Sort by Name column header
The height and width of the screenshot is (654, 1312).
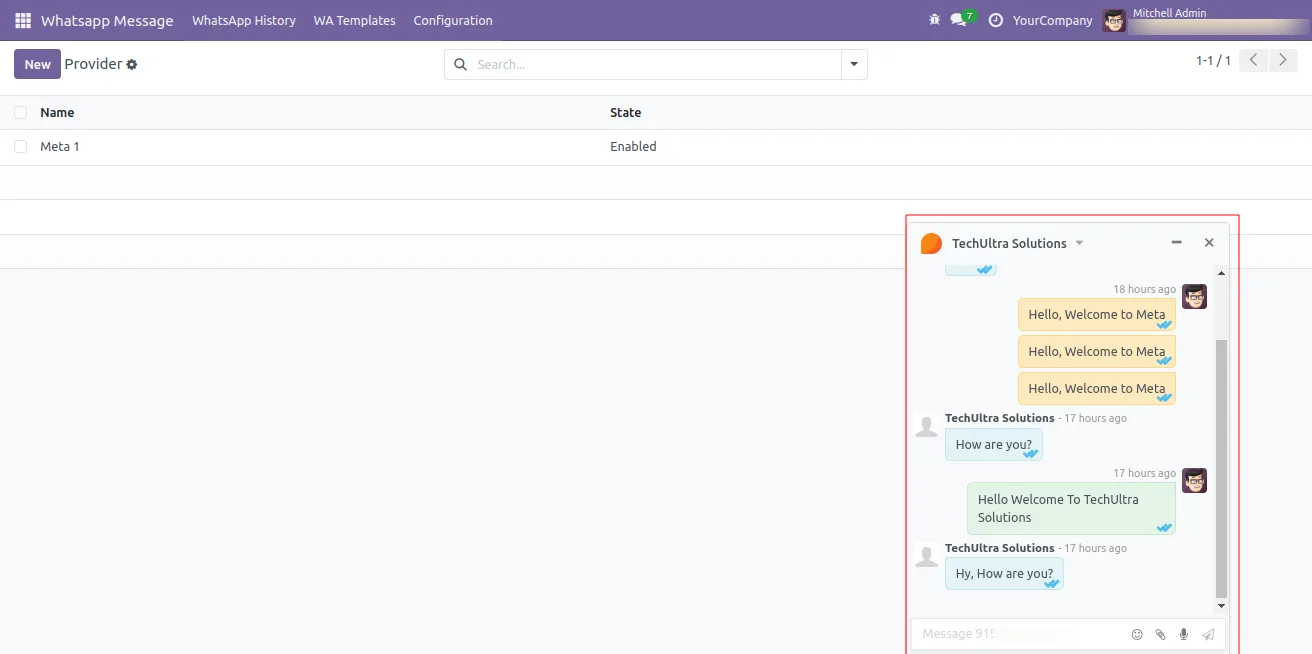click(57, 113)
